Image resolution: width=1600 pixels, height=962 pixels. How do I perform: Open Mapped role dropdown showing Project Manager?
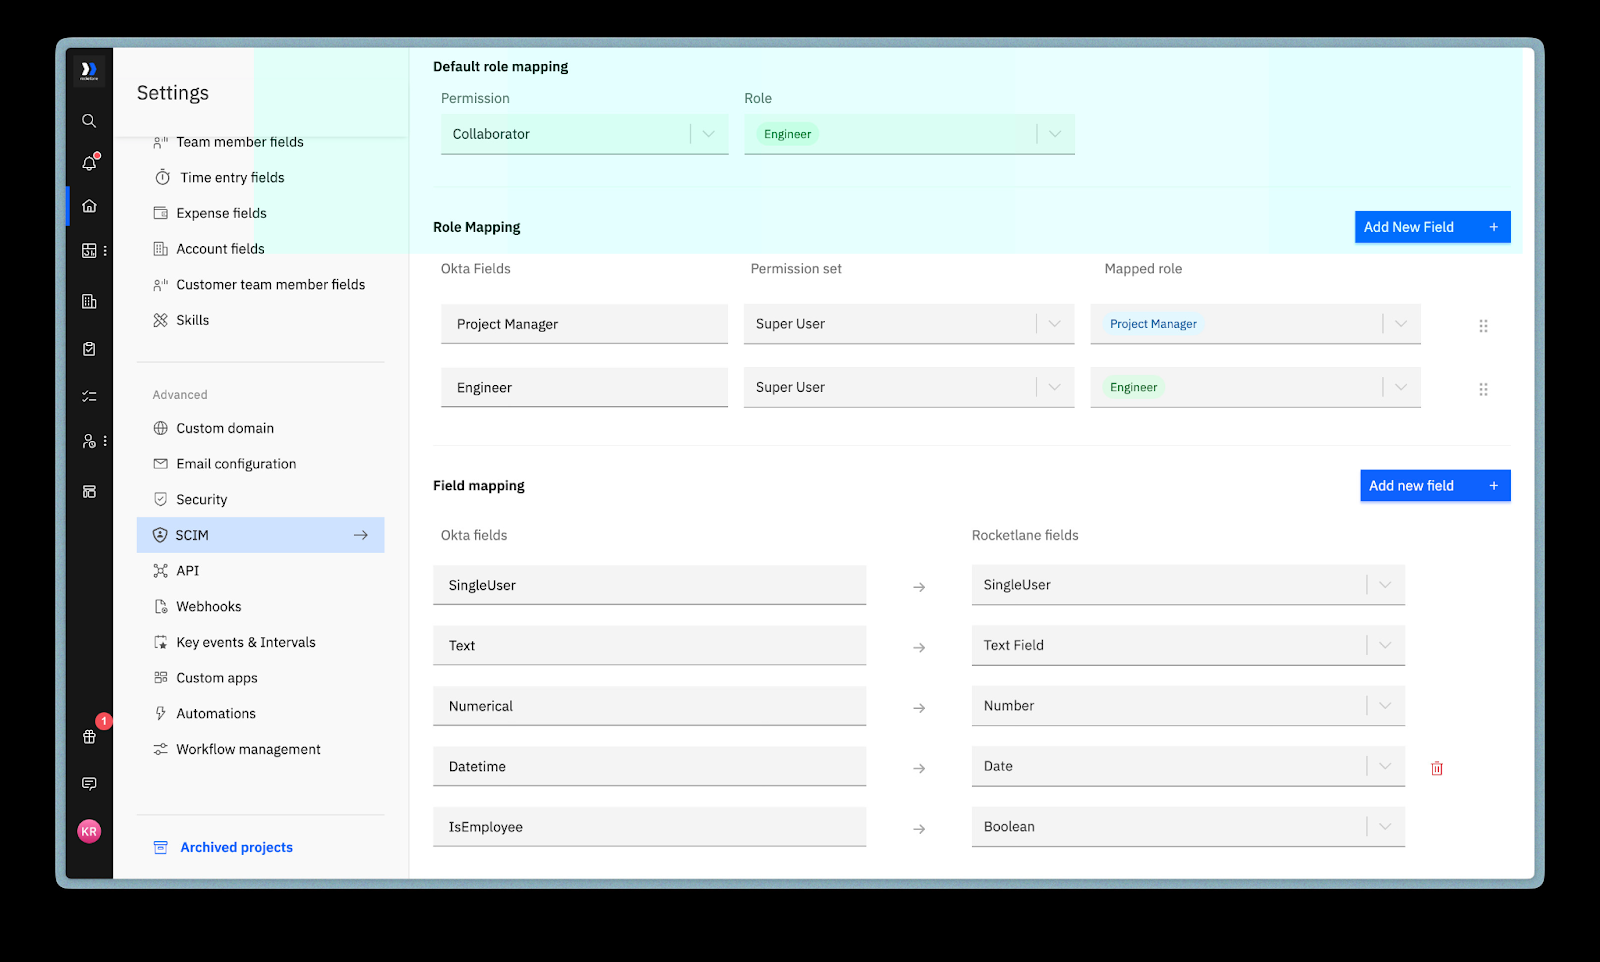coord(1255,324)
